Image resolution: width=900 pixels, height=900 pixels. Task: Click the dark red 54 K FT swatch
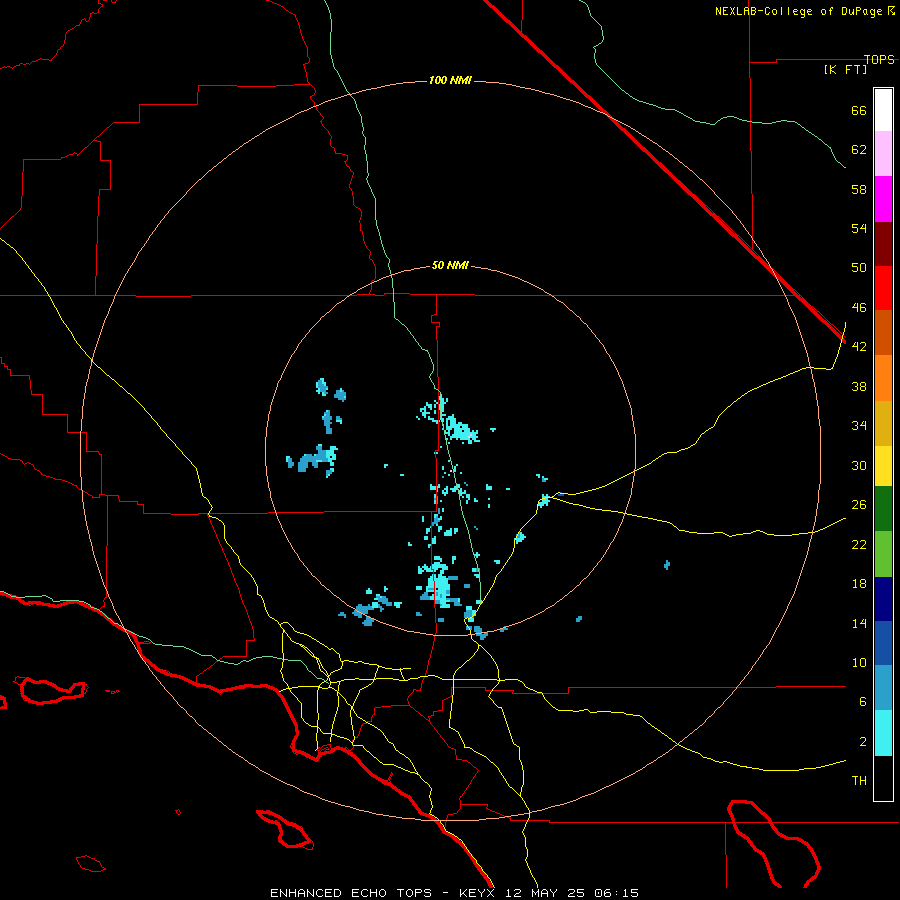tap(883, 243)
